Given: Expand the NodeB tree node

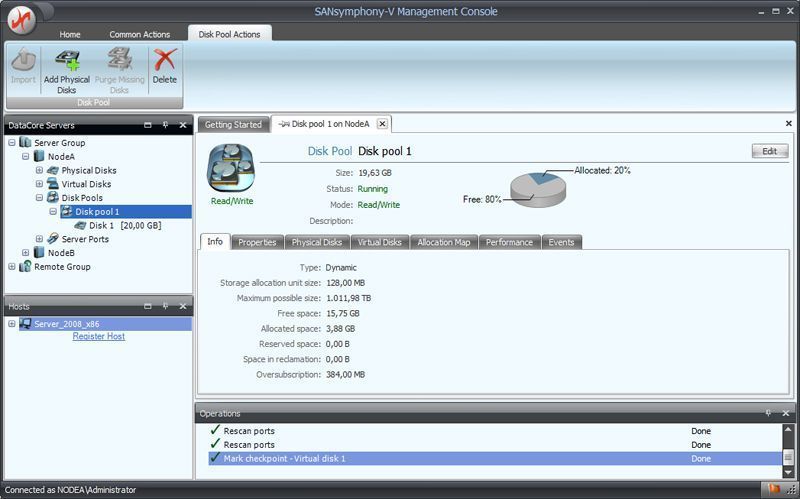Looking at the screenshot, I should (26, 253).
